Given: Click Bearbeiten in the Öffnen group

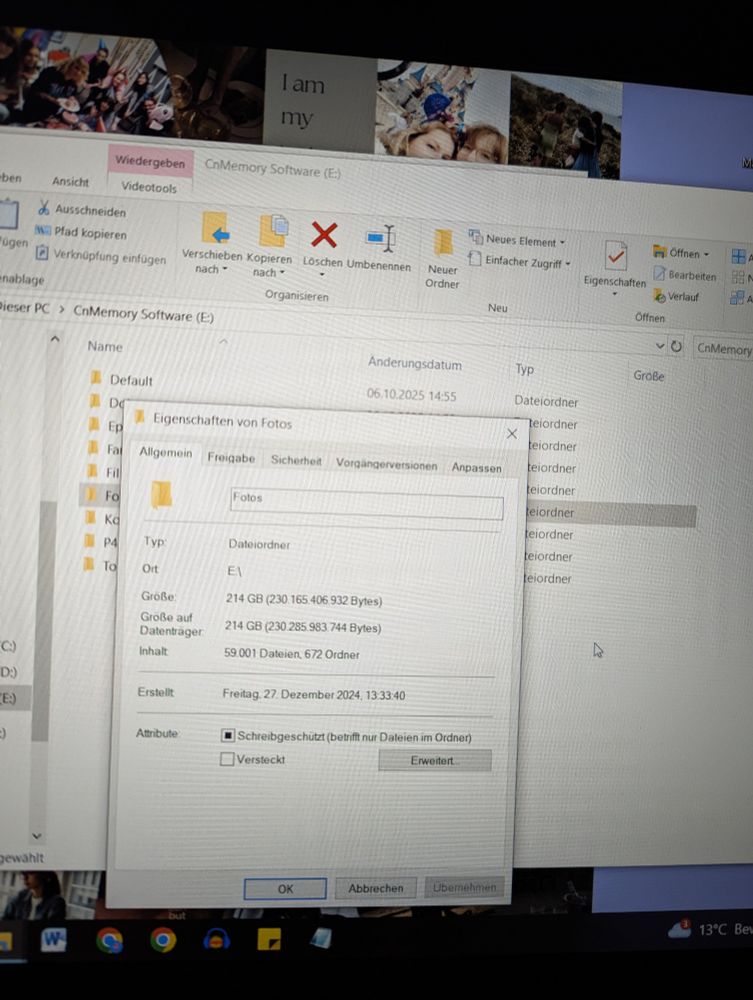Looking at the screenshot, I should click(x=685, y=275).
